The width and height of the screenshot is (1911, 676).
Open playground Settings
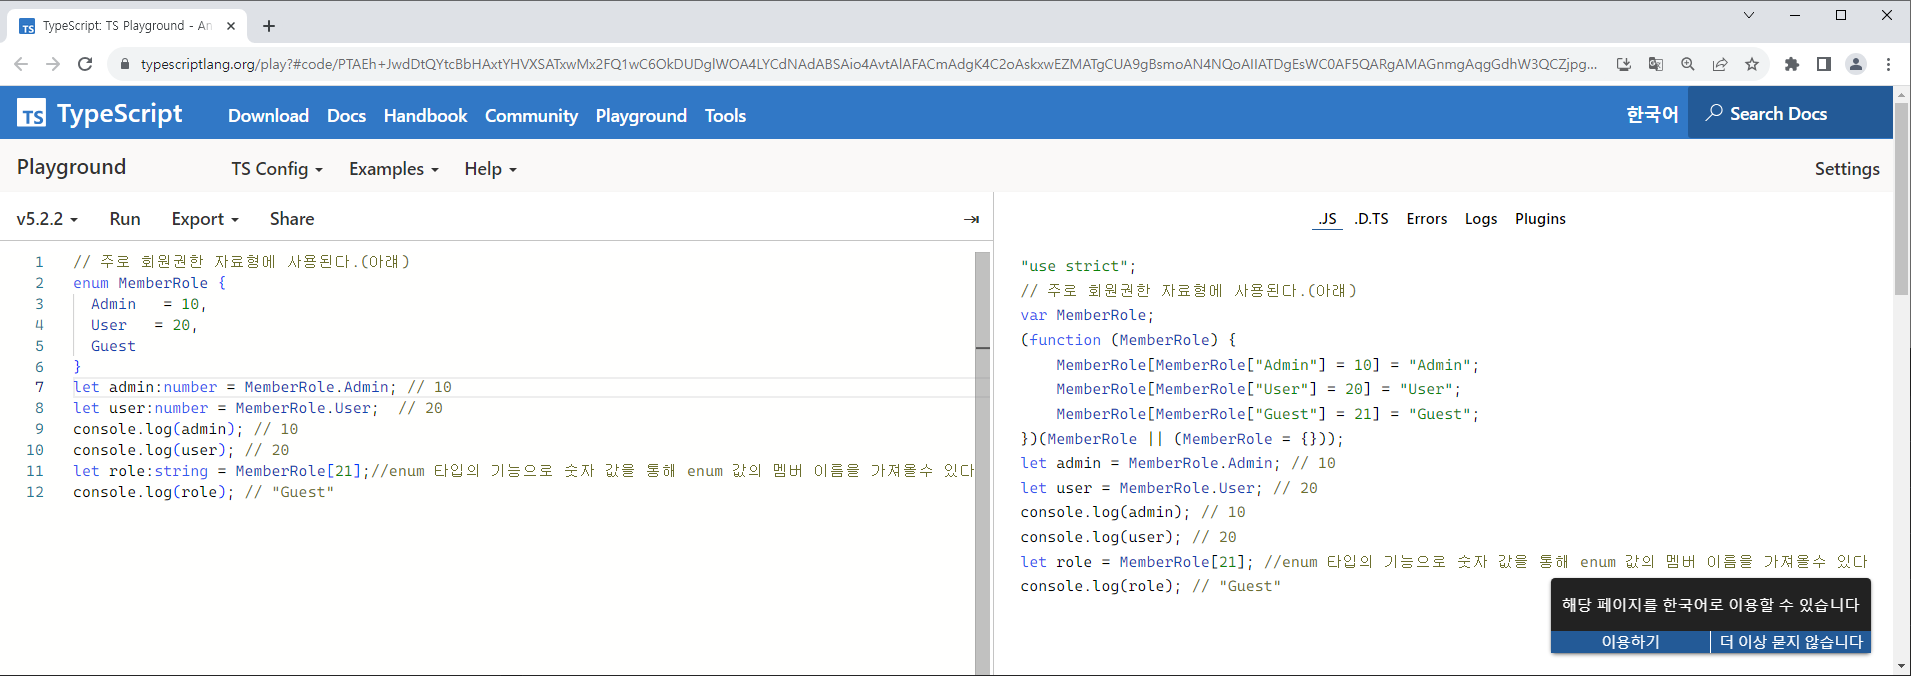click(x=1847, y=169)
